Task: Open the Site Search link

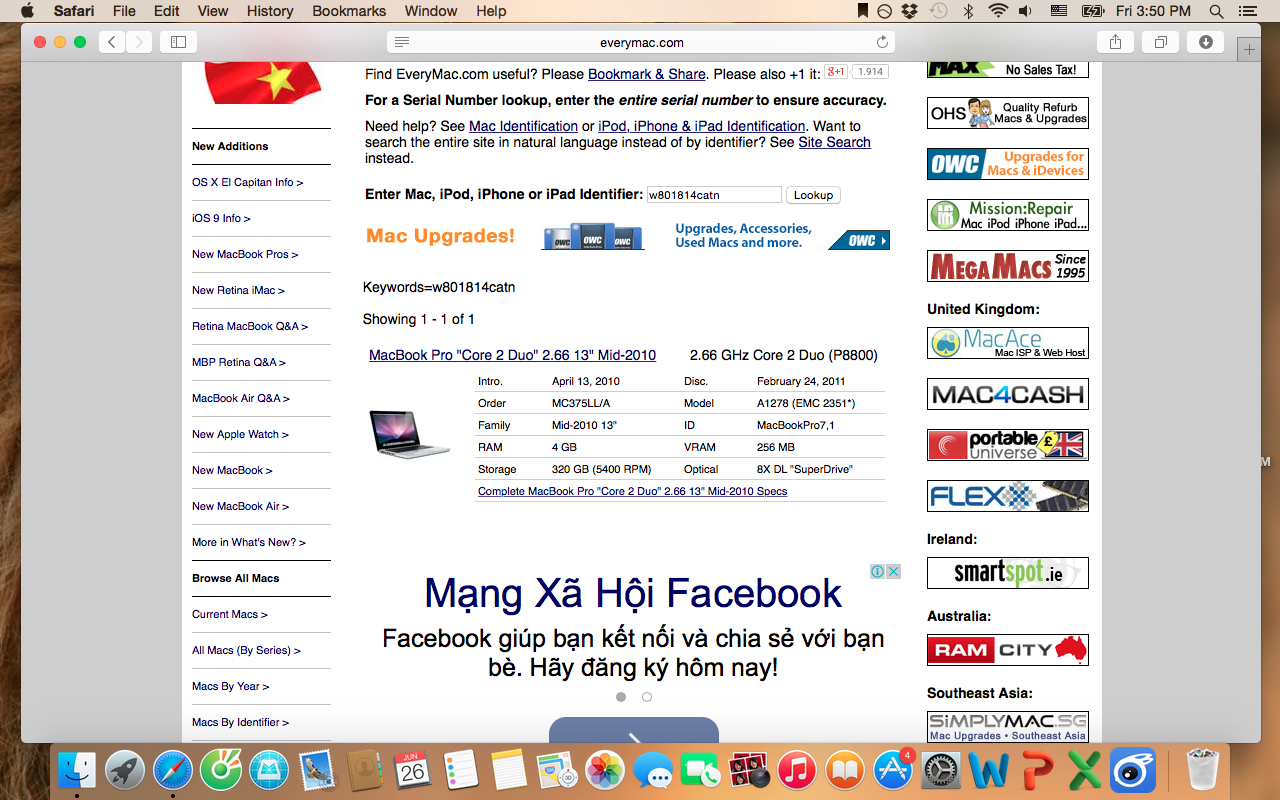Action: [x=834, y=142]
